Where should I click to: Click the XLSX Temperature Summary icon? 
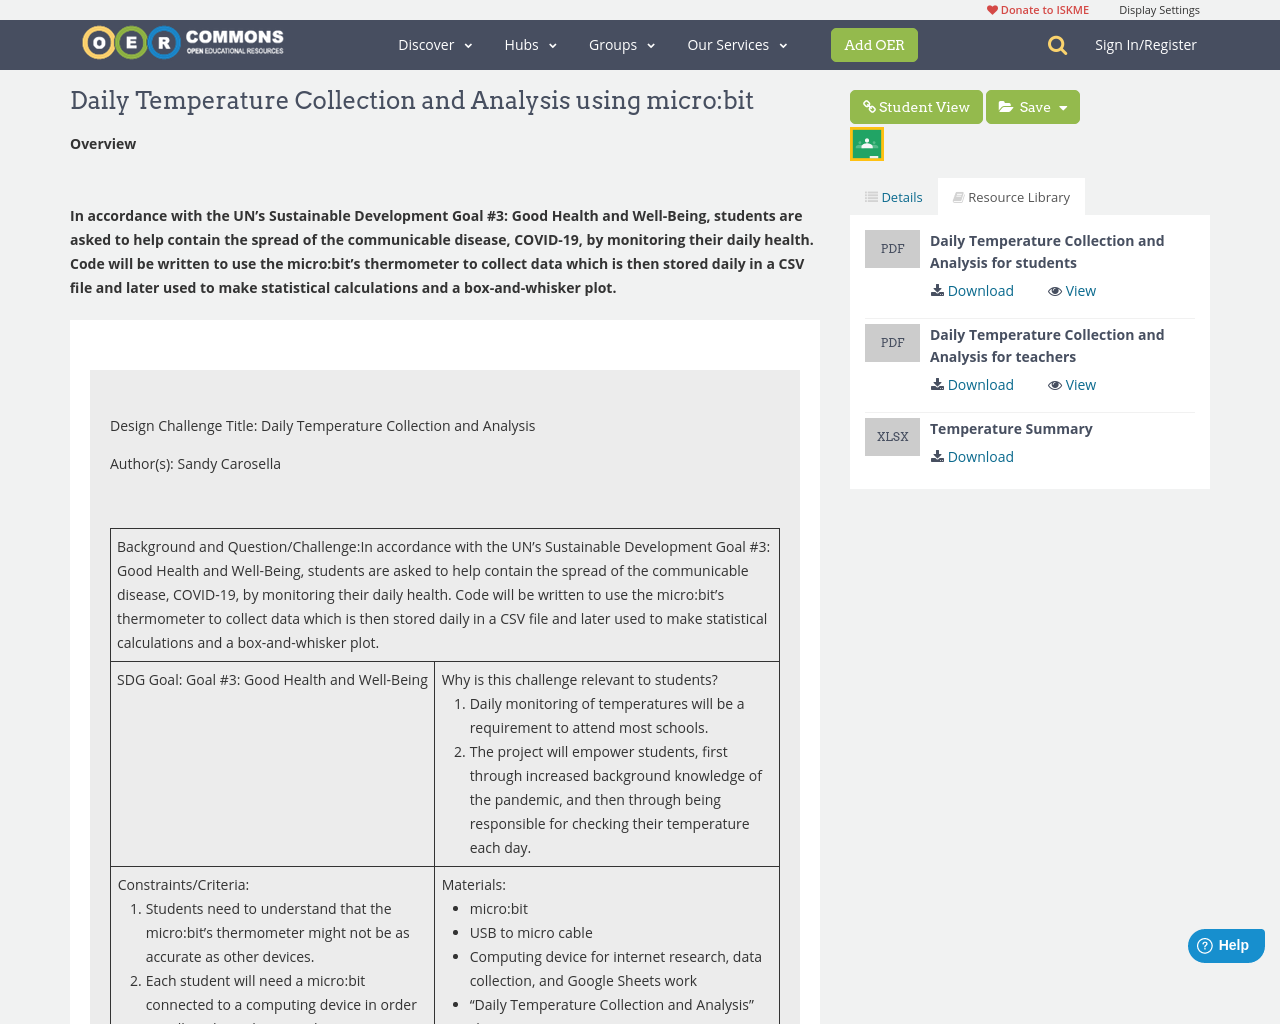[x=892, y=437]
